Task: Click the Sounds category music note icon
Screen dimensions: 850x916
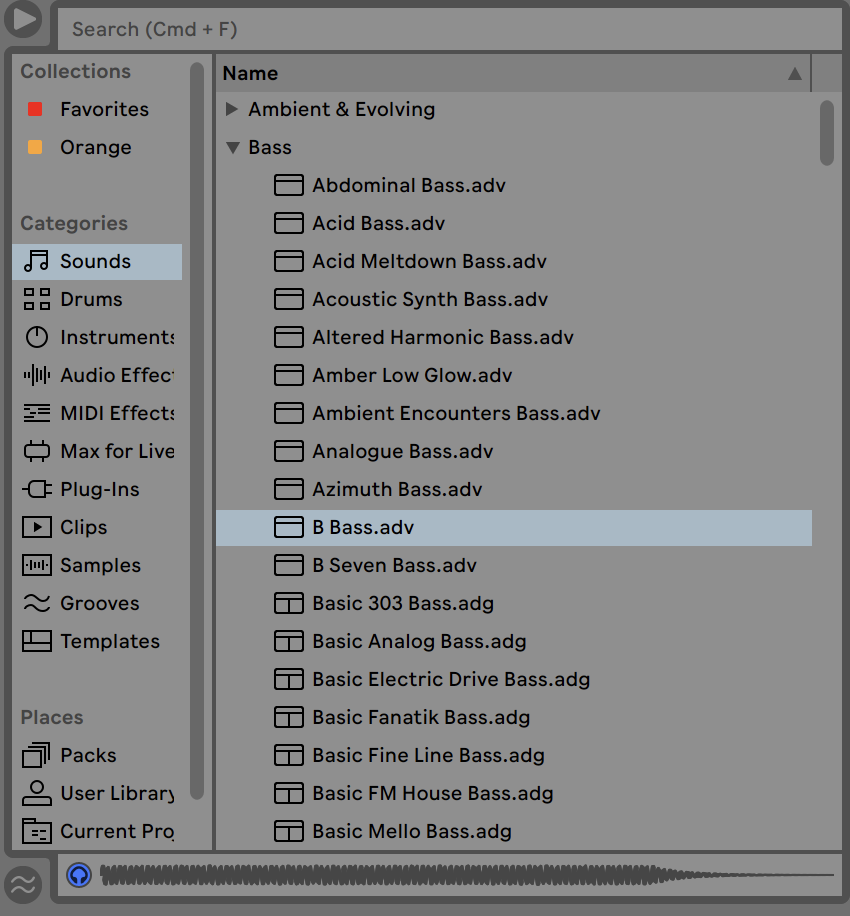Action: [36, 261]
